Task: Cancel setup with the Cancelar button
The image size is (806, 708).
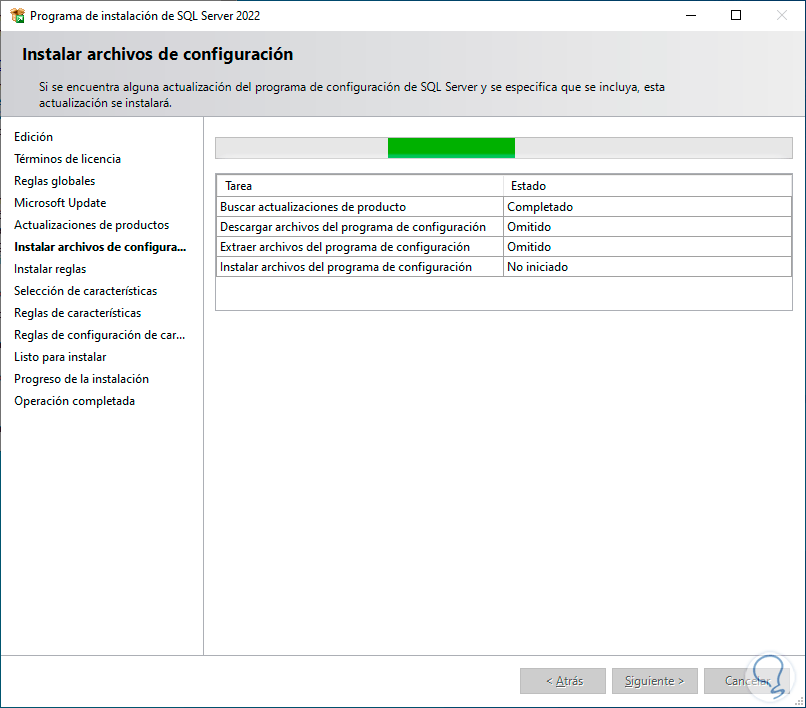Action: click(746, 681)
